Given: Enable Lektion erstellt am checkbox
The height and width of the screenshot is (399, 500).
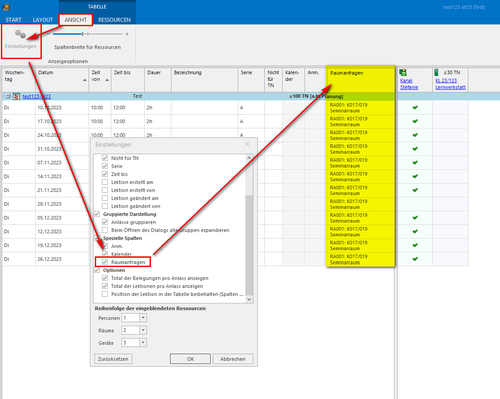Looking at the screenshot, I should (x=105, y=182).
